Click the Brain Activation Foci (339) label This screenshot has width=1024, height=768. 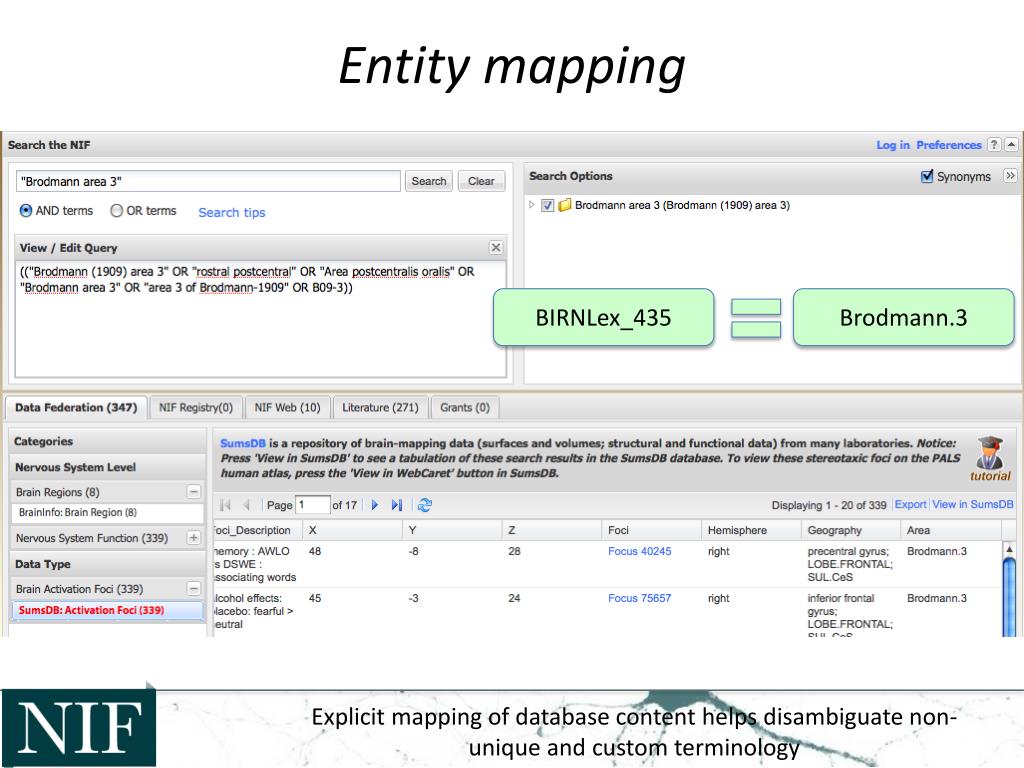(79, 589)
